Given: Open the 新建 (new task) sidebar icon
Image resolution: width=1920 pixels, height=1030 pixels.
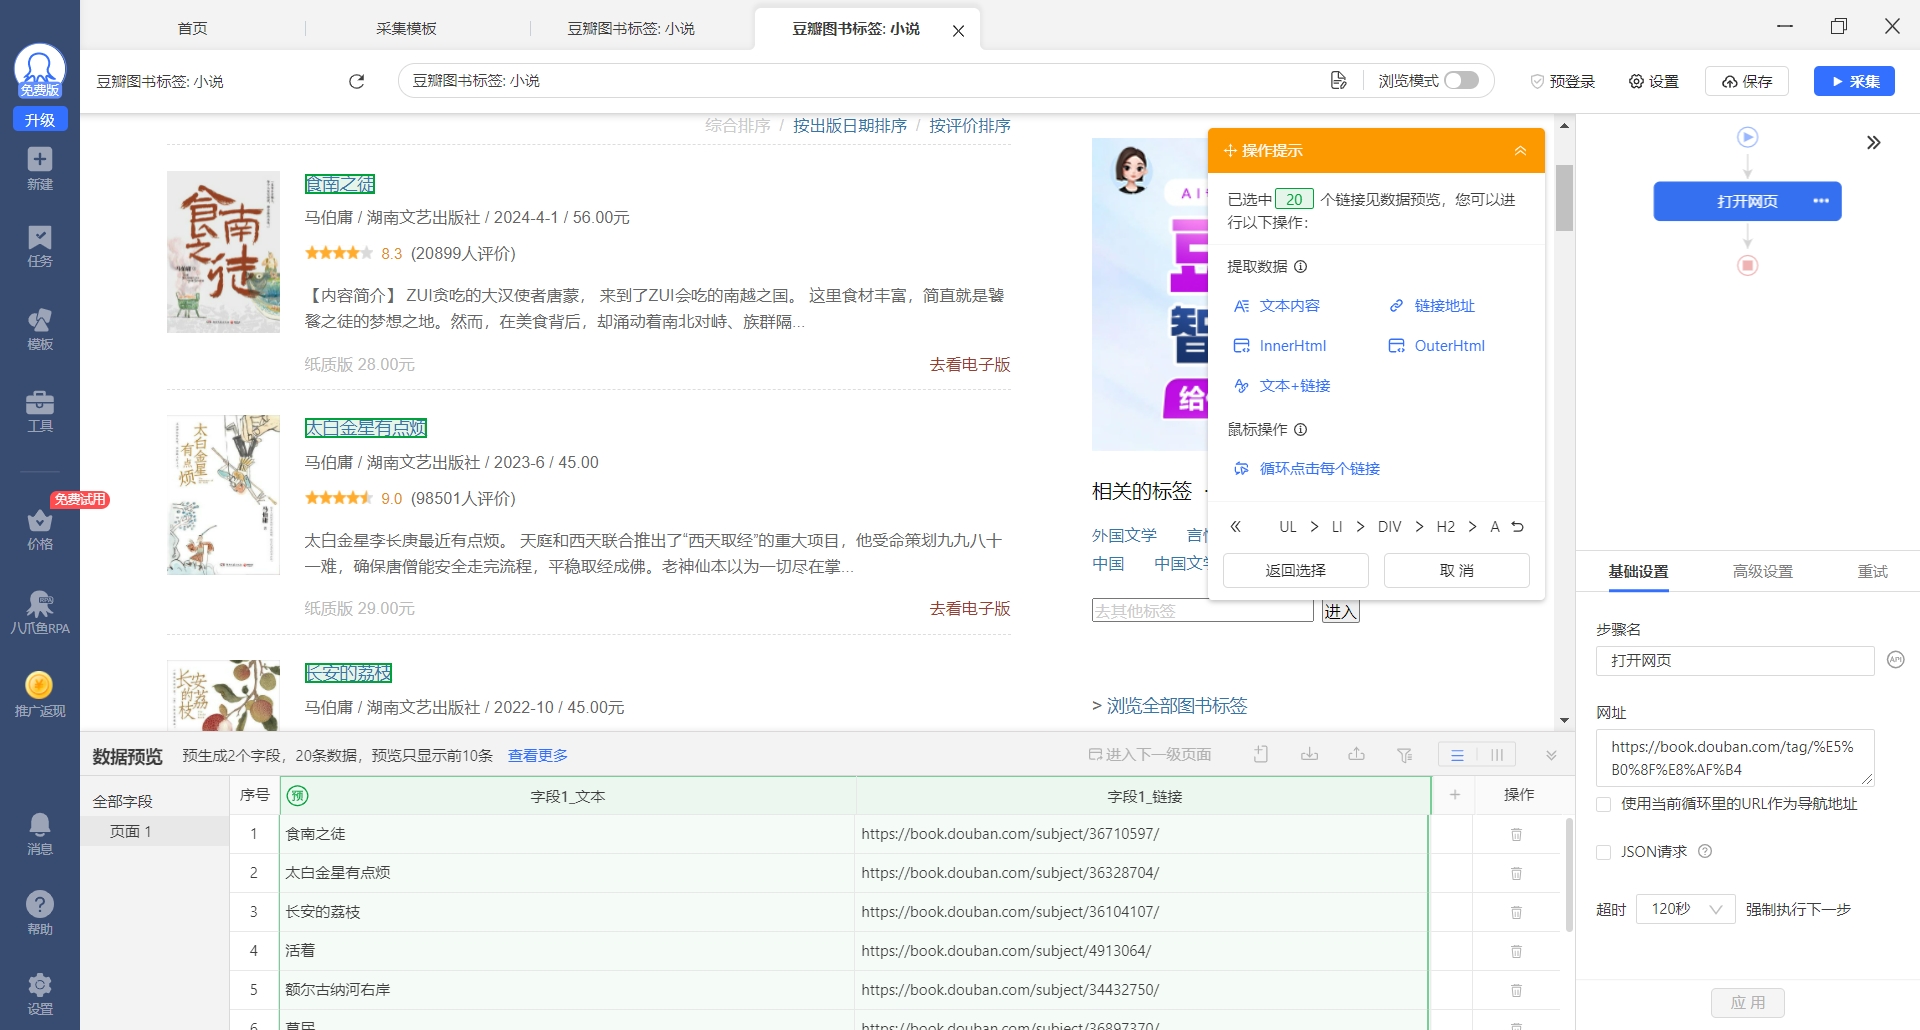Looking at the screenshot, I should tap(40, 168).
